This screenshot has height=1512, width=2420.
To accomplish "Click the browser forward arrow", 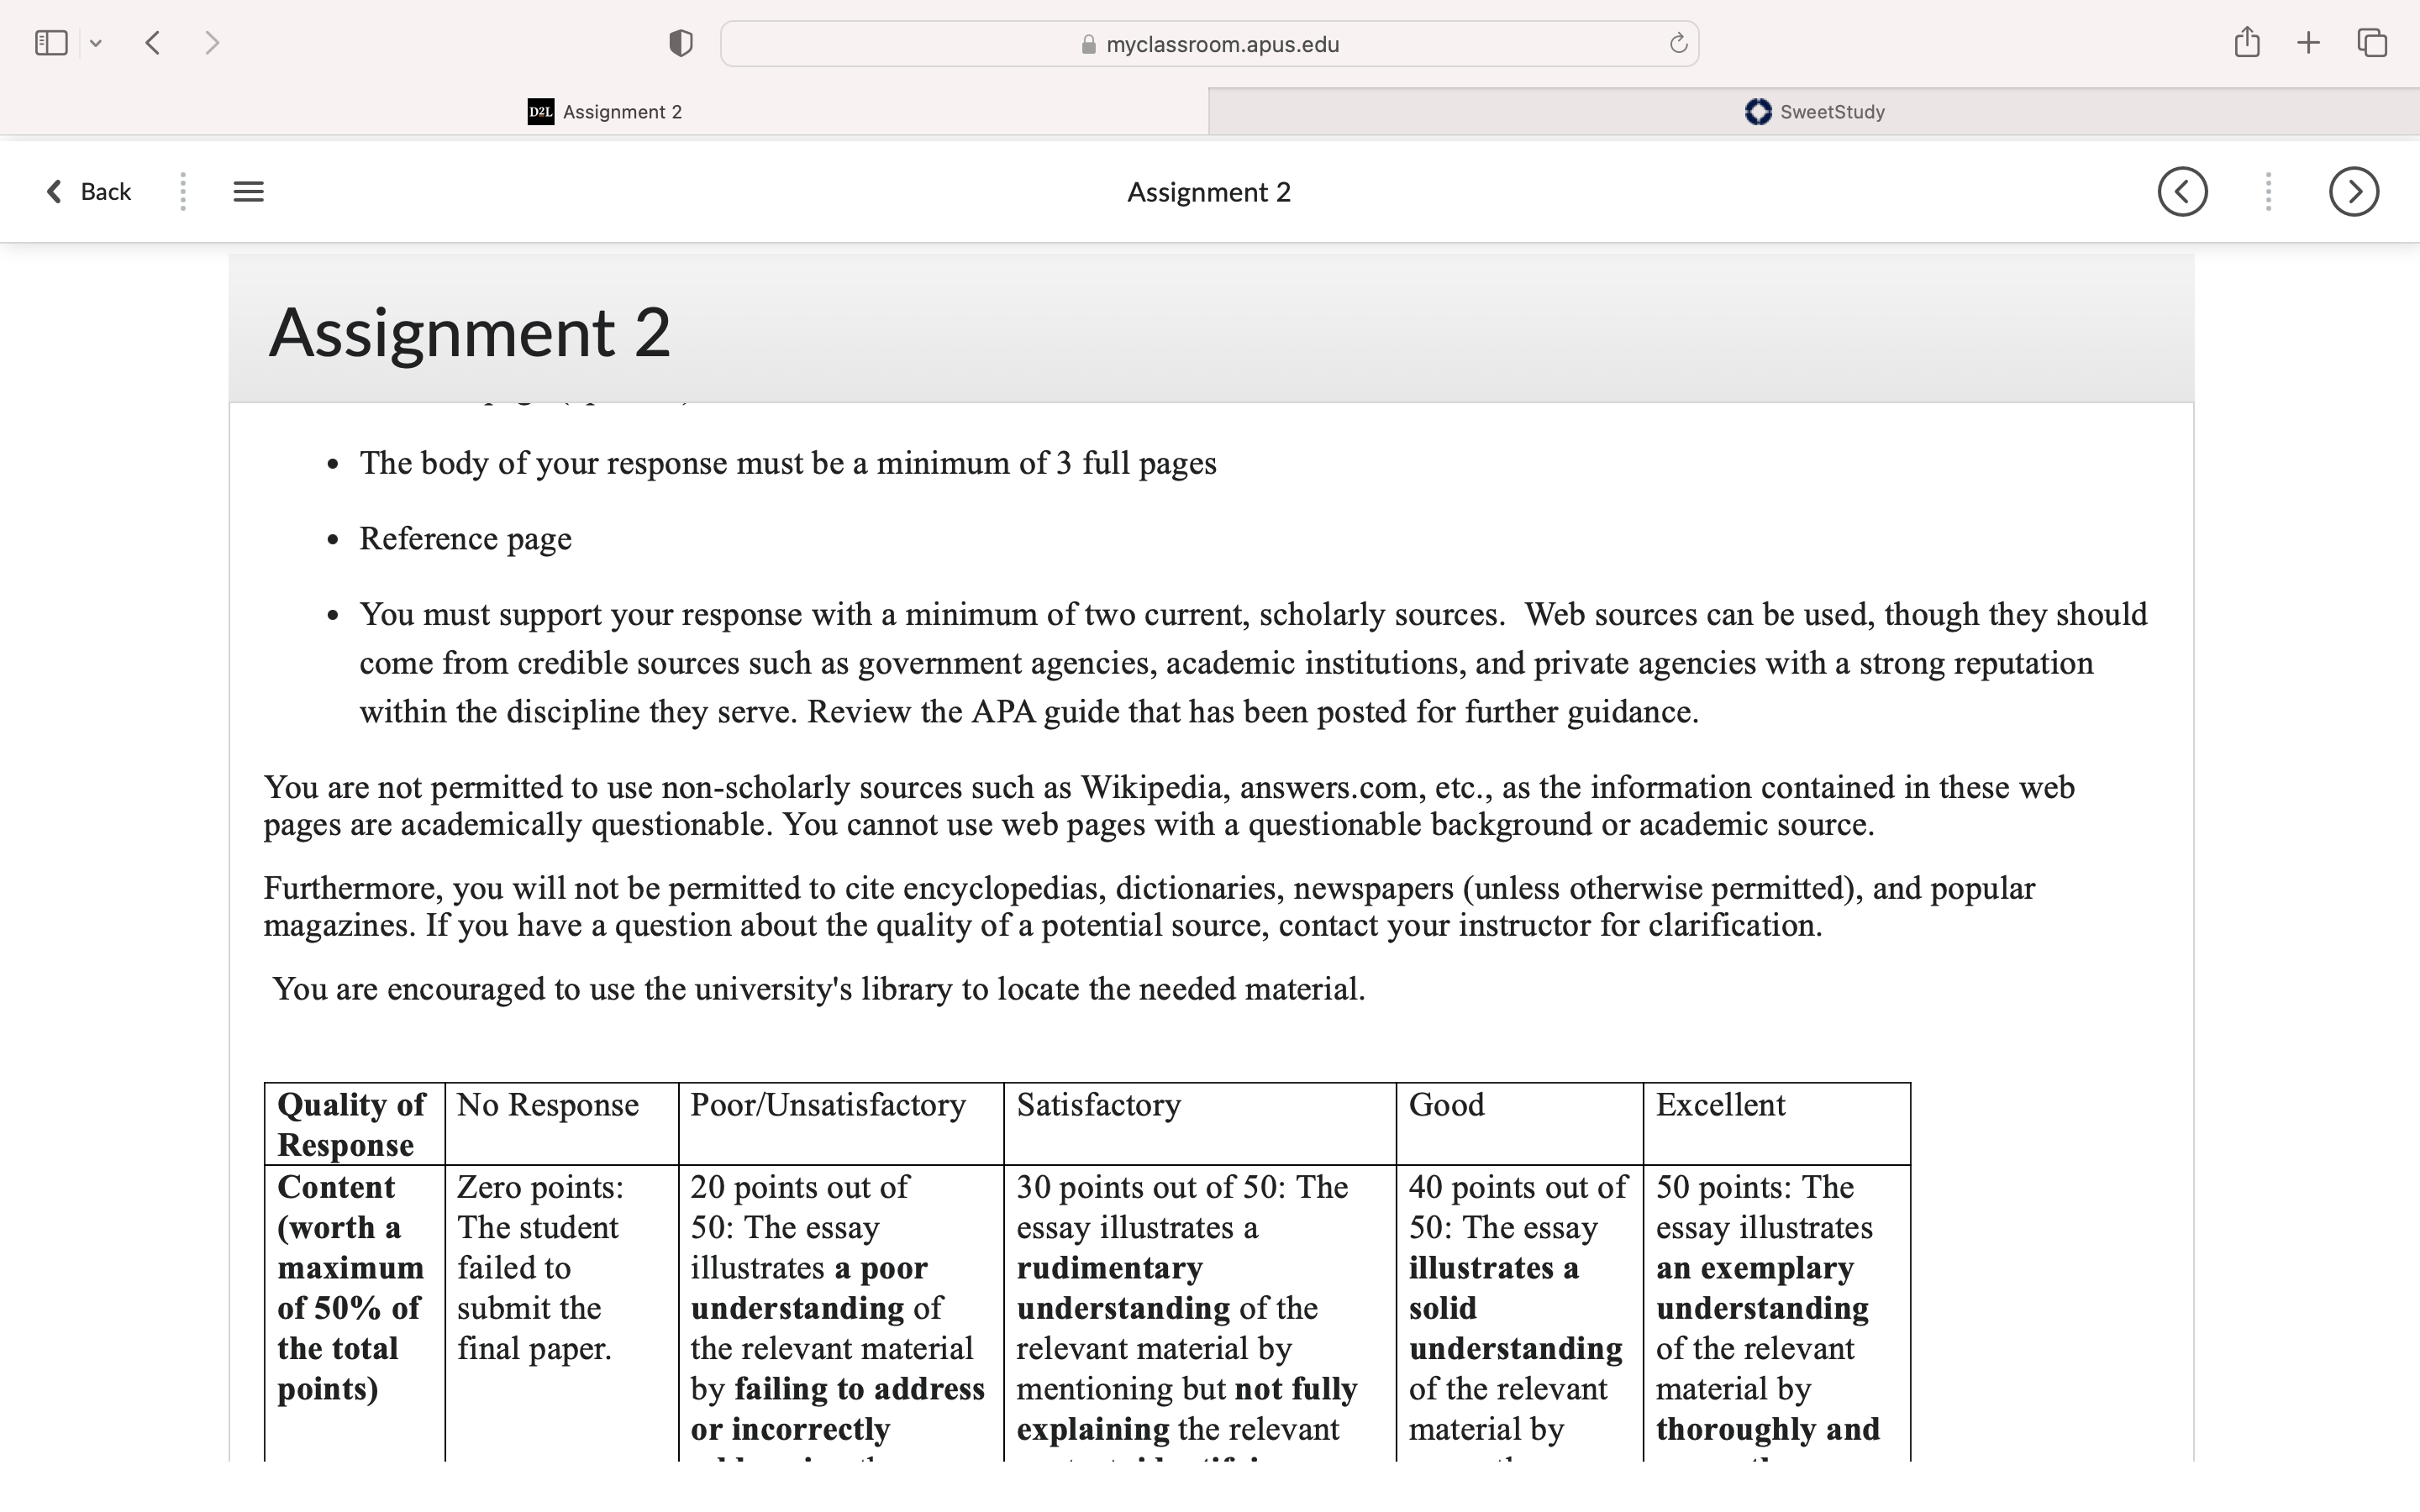I will click(211, 43).
